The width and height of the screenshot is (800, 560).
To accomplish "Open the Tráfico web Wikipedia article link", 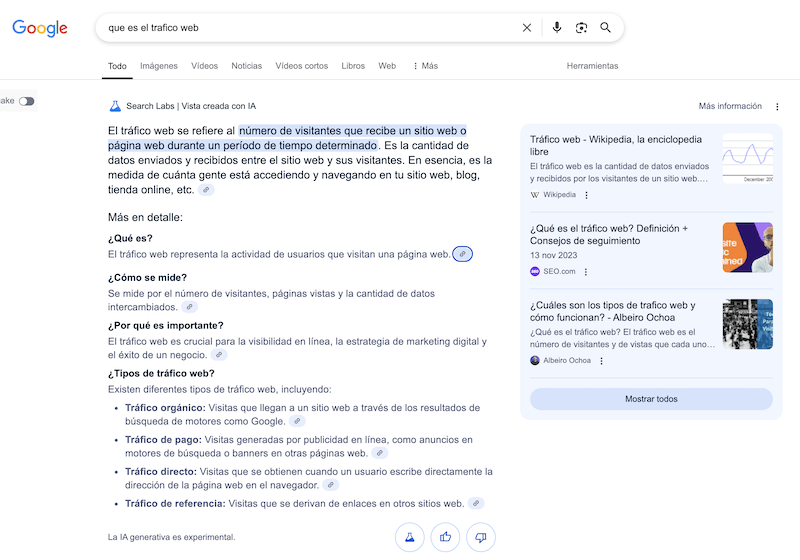I will 616,145.
